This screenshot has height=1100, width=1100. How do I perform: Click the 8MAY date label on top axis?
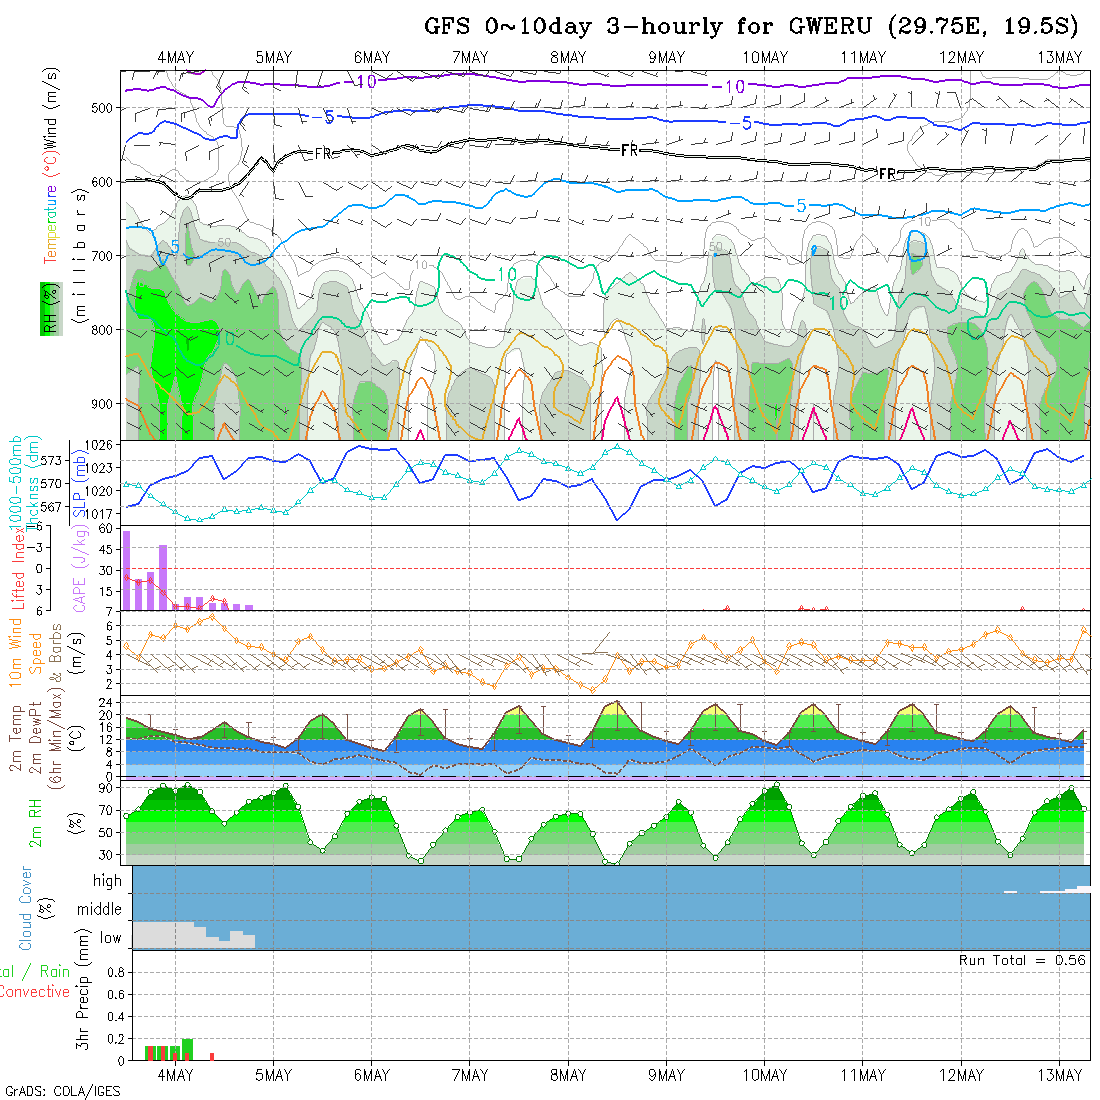point(568,57)
